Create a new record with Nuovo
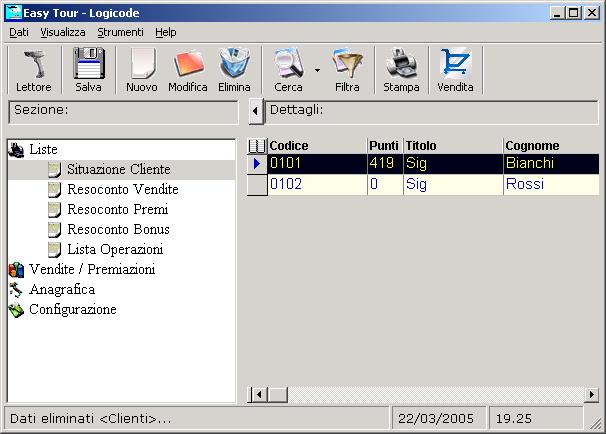Image resolution: width=606 pixels, height=434 pixels. point(142,70)
